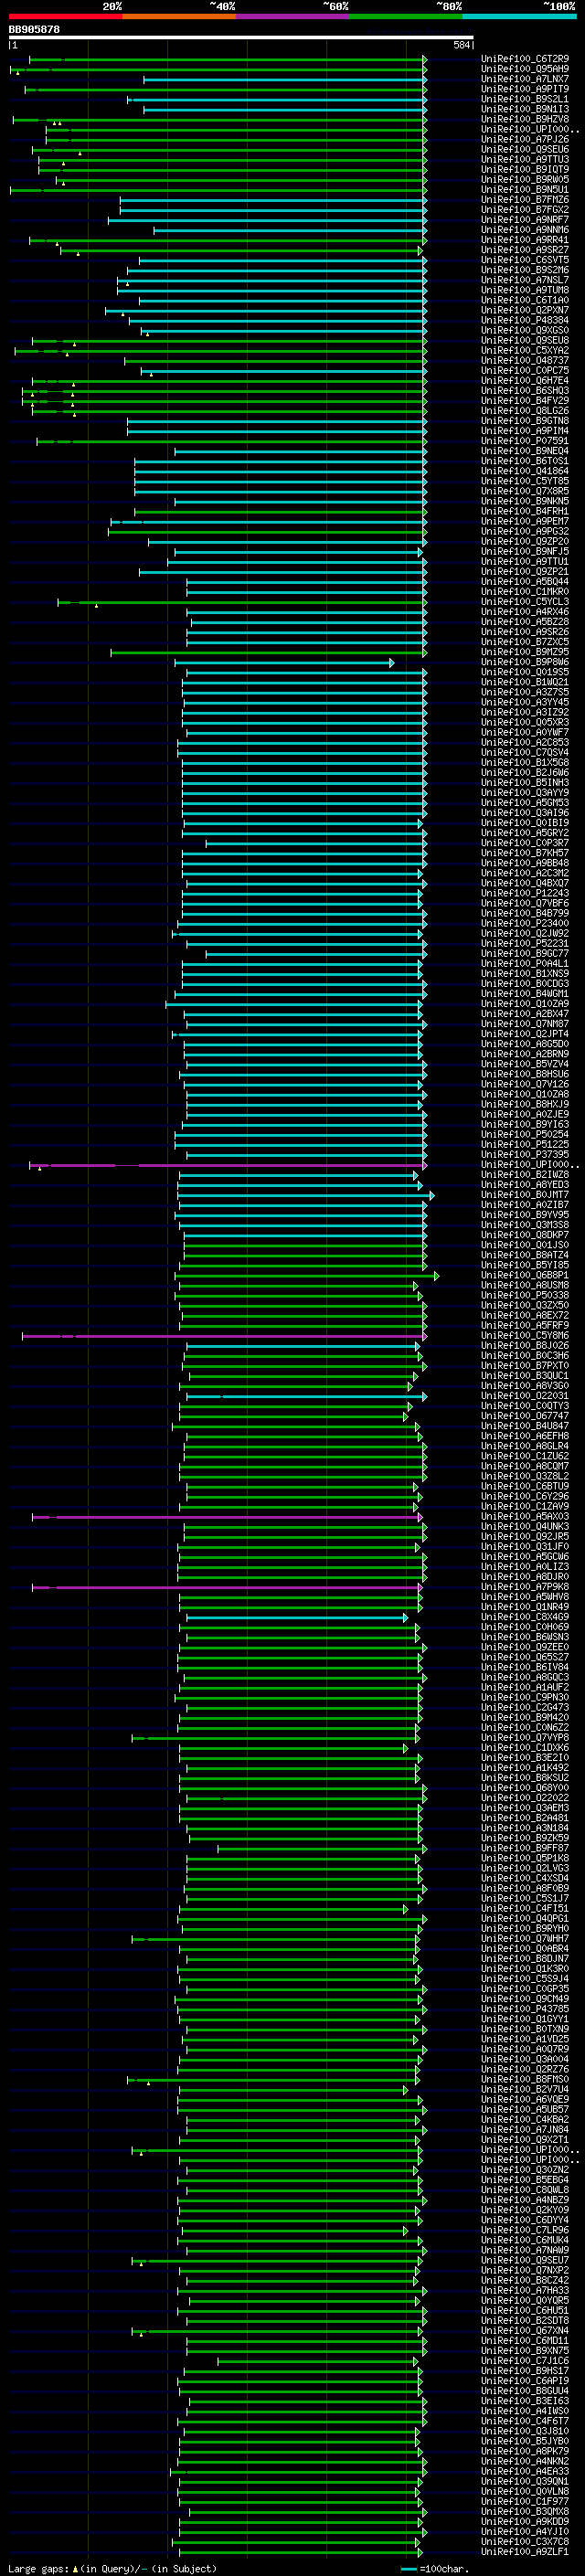585x2576 pixels.
Task: Select label UniRef100_Q9SEU6
Action: point(525,149)
